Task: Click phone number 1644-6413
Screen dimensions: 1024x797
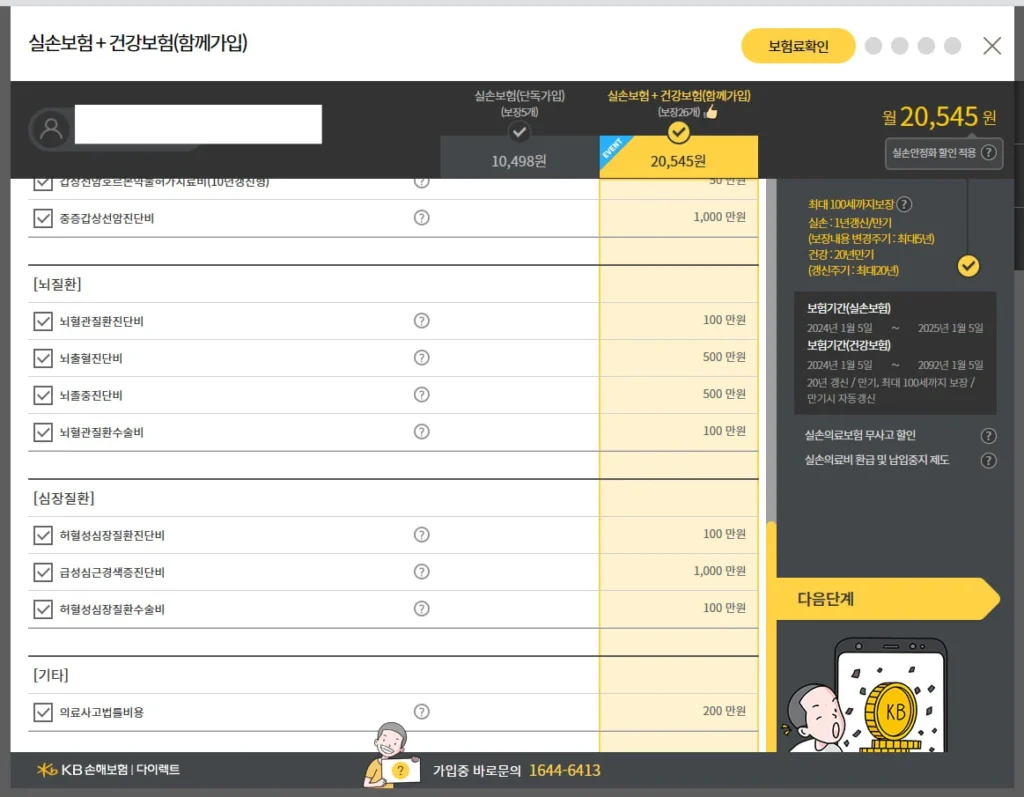Action: [564, 770]
